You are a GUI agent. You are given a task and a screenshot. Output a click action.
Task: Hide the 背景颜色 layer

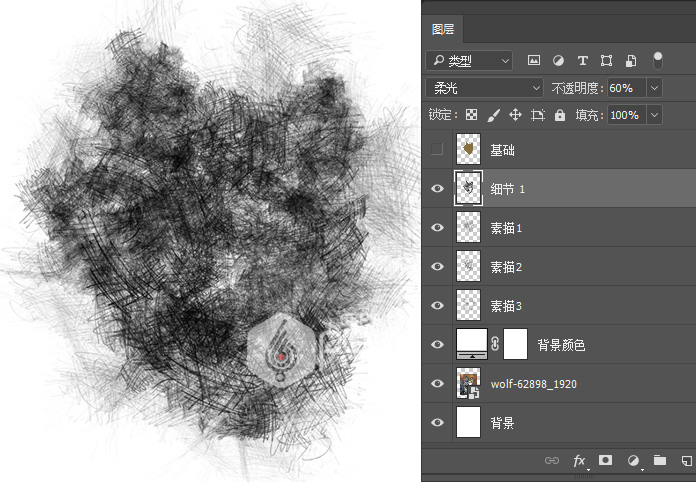pyautogui.click(x=437, y=344)
